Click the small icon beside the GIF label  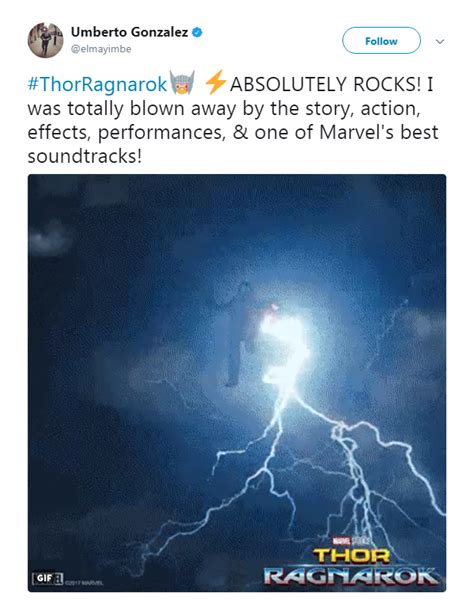coord(59,579)
